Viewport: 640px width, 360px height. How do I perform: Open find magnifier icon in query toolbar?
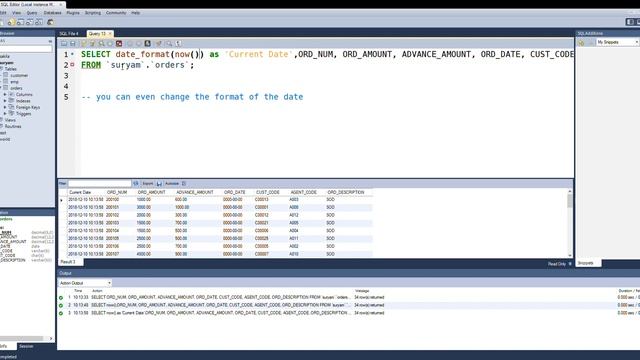tap(169, 44)
